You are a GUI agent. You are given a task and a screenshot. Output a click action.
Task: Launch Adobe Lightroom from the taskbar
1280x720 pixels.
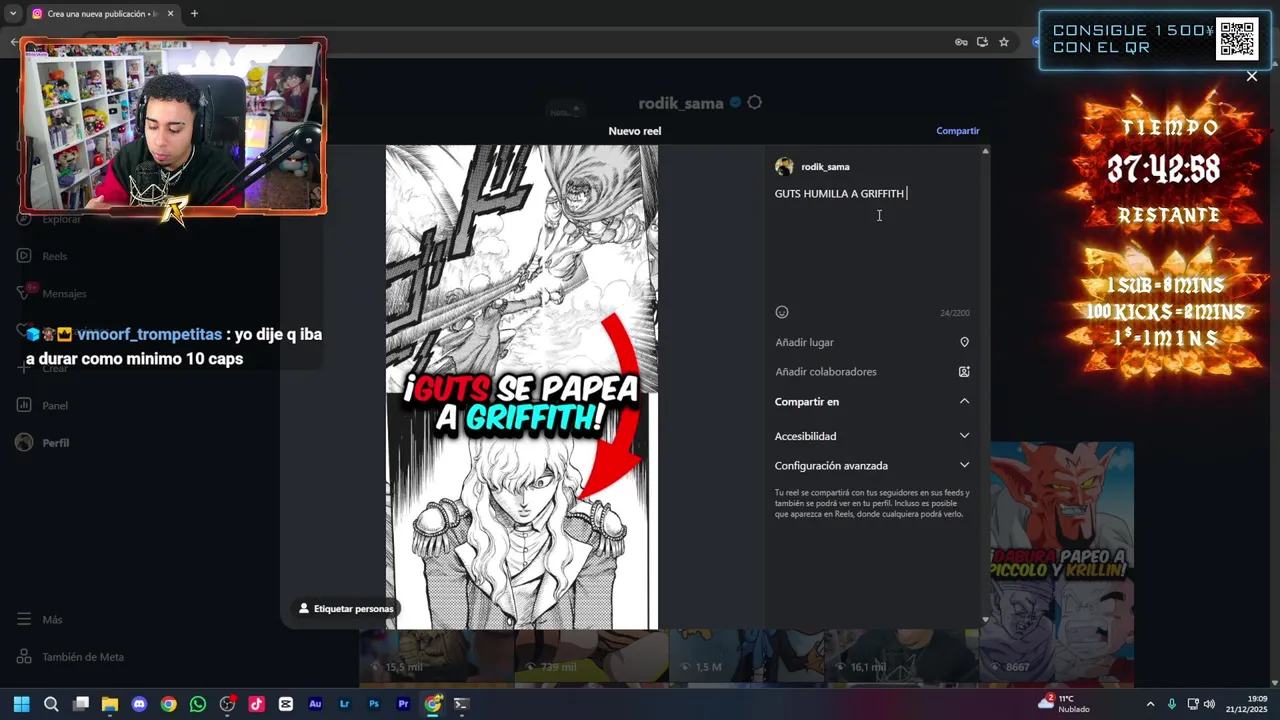345,704
